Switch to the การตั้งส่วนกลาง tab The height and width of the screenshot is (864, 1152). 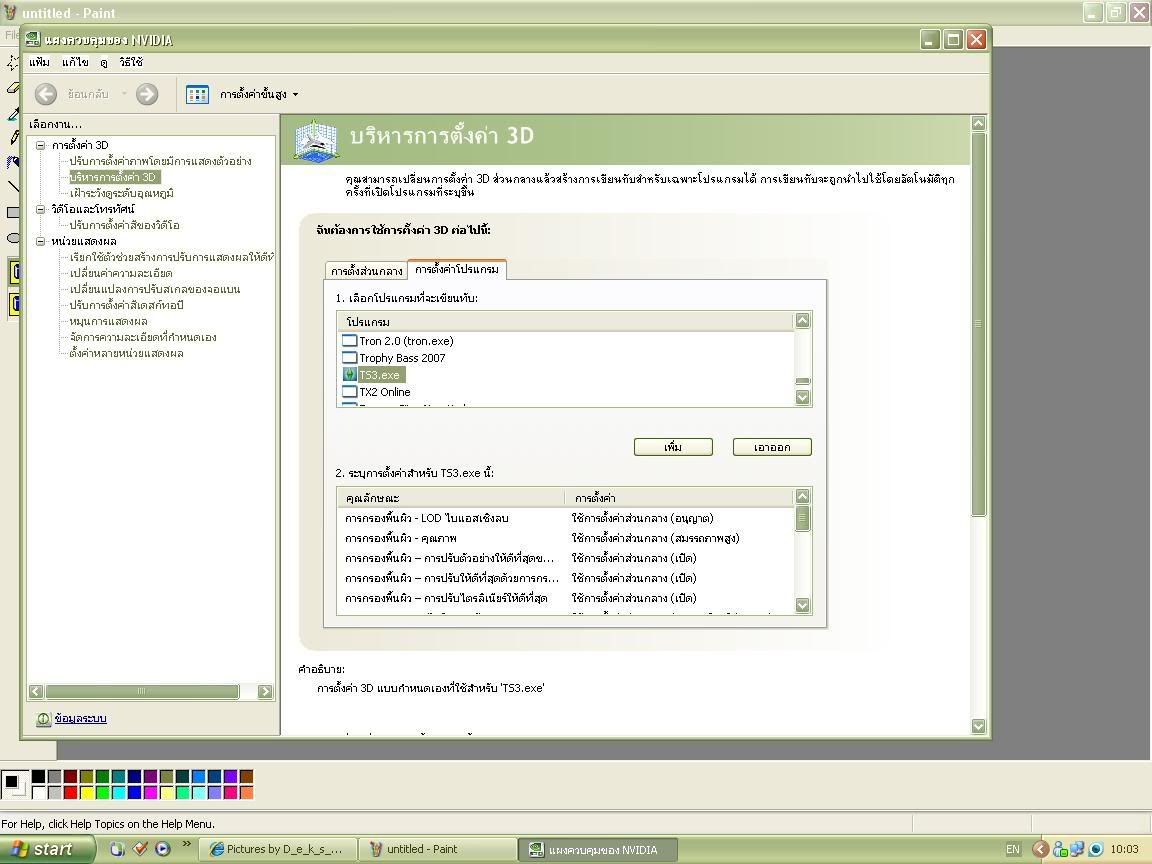[366, 271]
